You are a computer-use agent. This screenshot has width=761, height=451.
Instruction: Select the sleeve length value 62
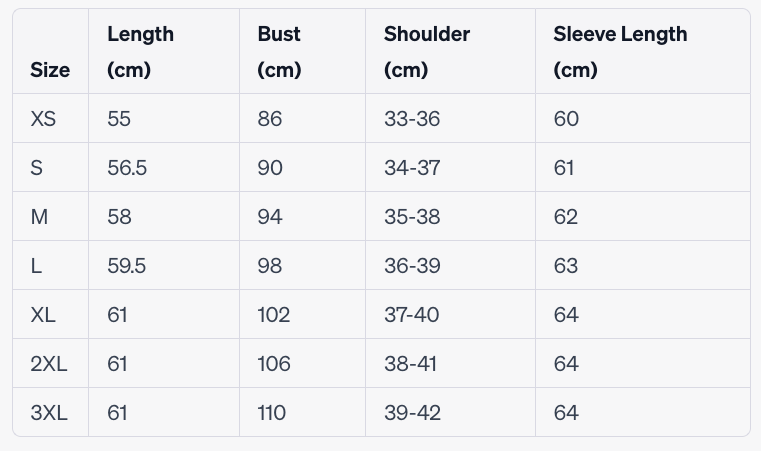(x=566, y=217)
